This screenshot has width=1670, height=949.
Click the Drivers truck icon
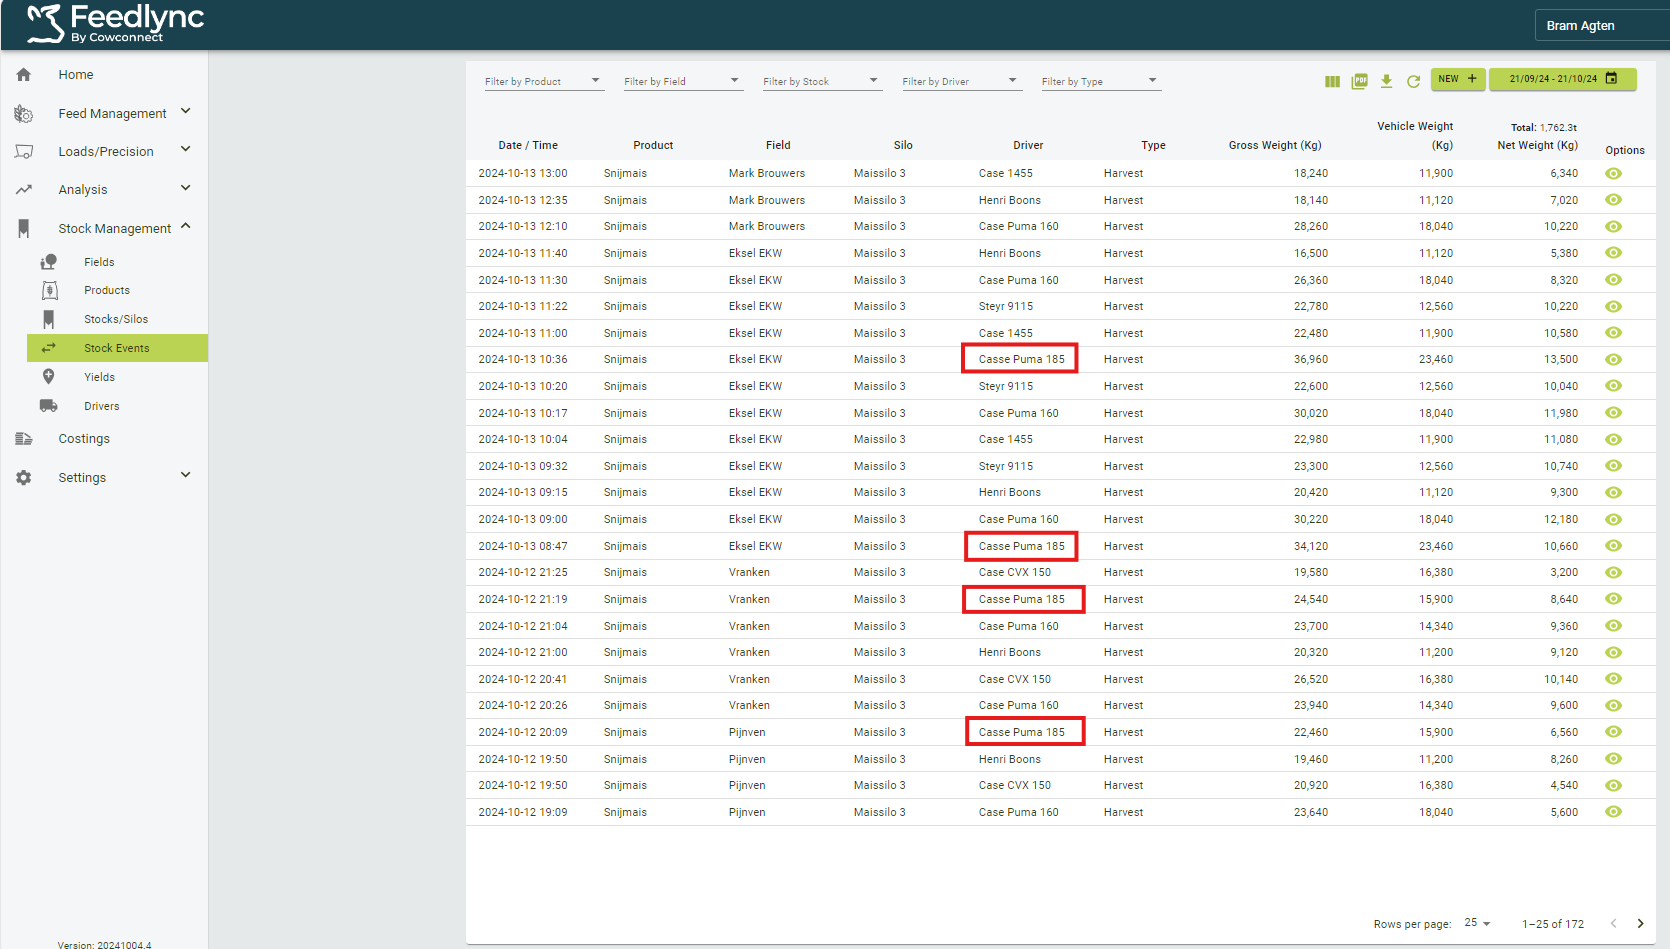pos(49,406)
